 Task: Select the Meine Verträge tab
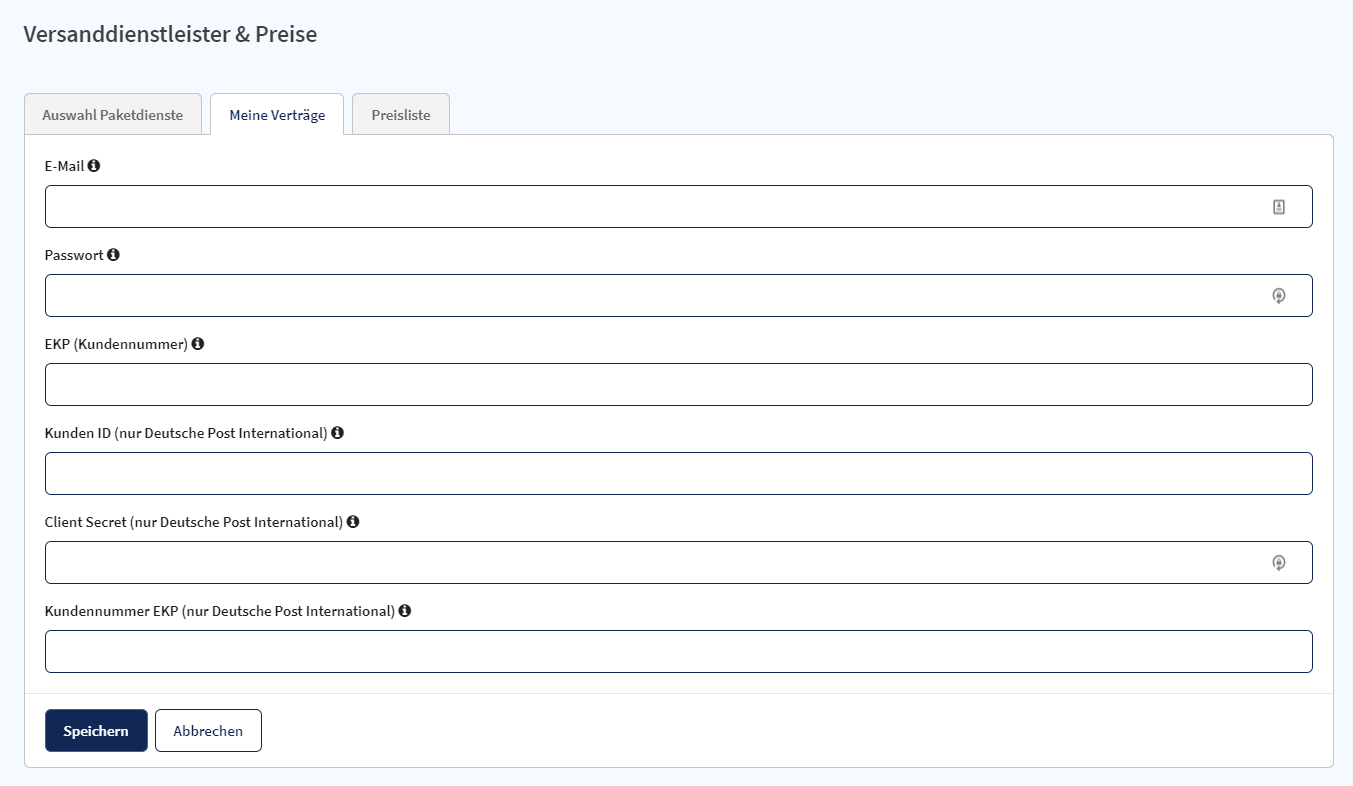(277, 115)
